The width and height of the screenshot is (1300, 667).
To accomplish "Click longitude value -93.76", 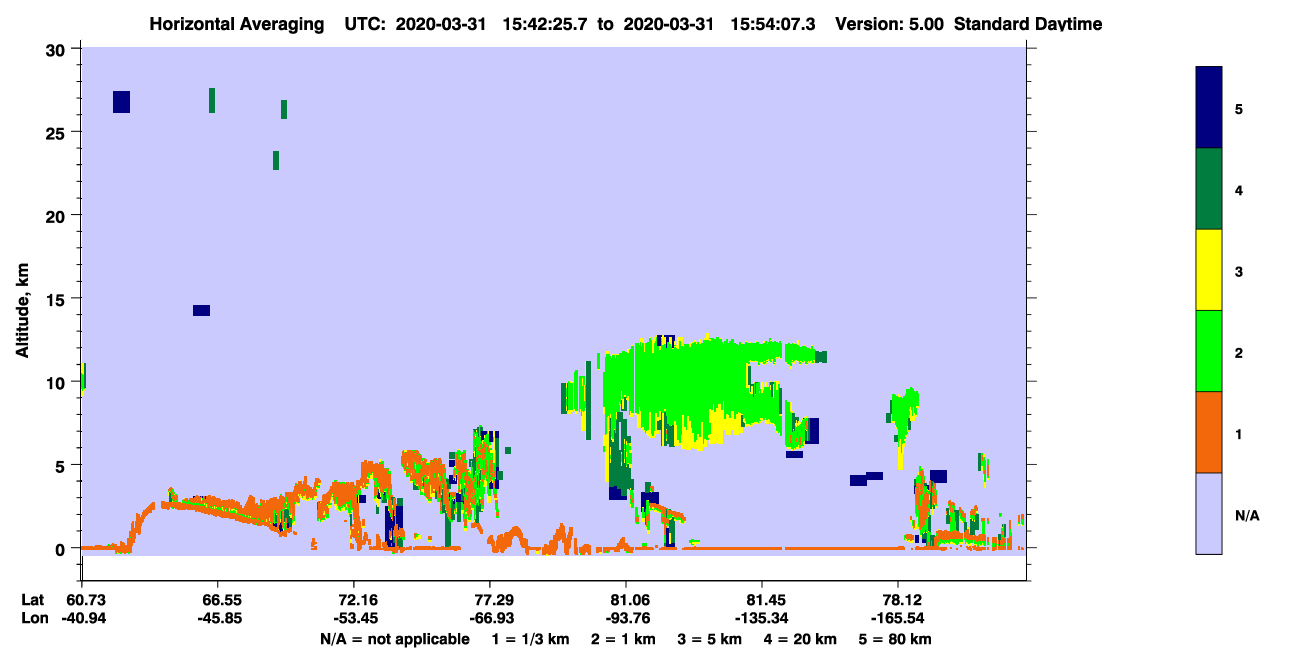I will (x=626, y=618).
